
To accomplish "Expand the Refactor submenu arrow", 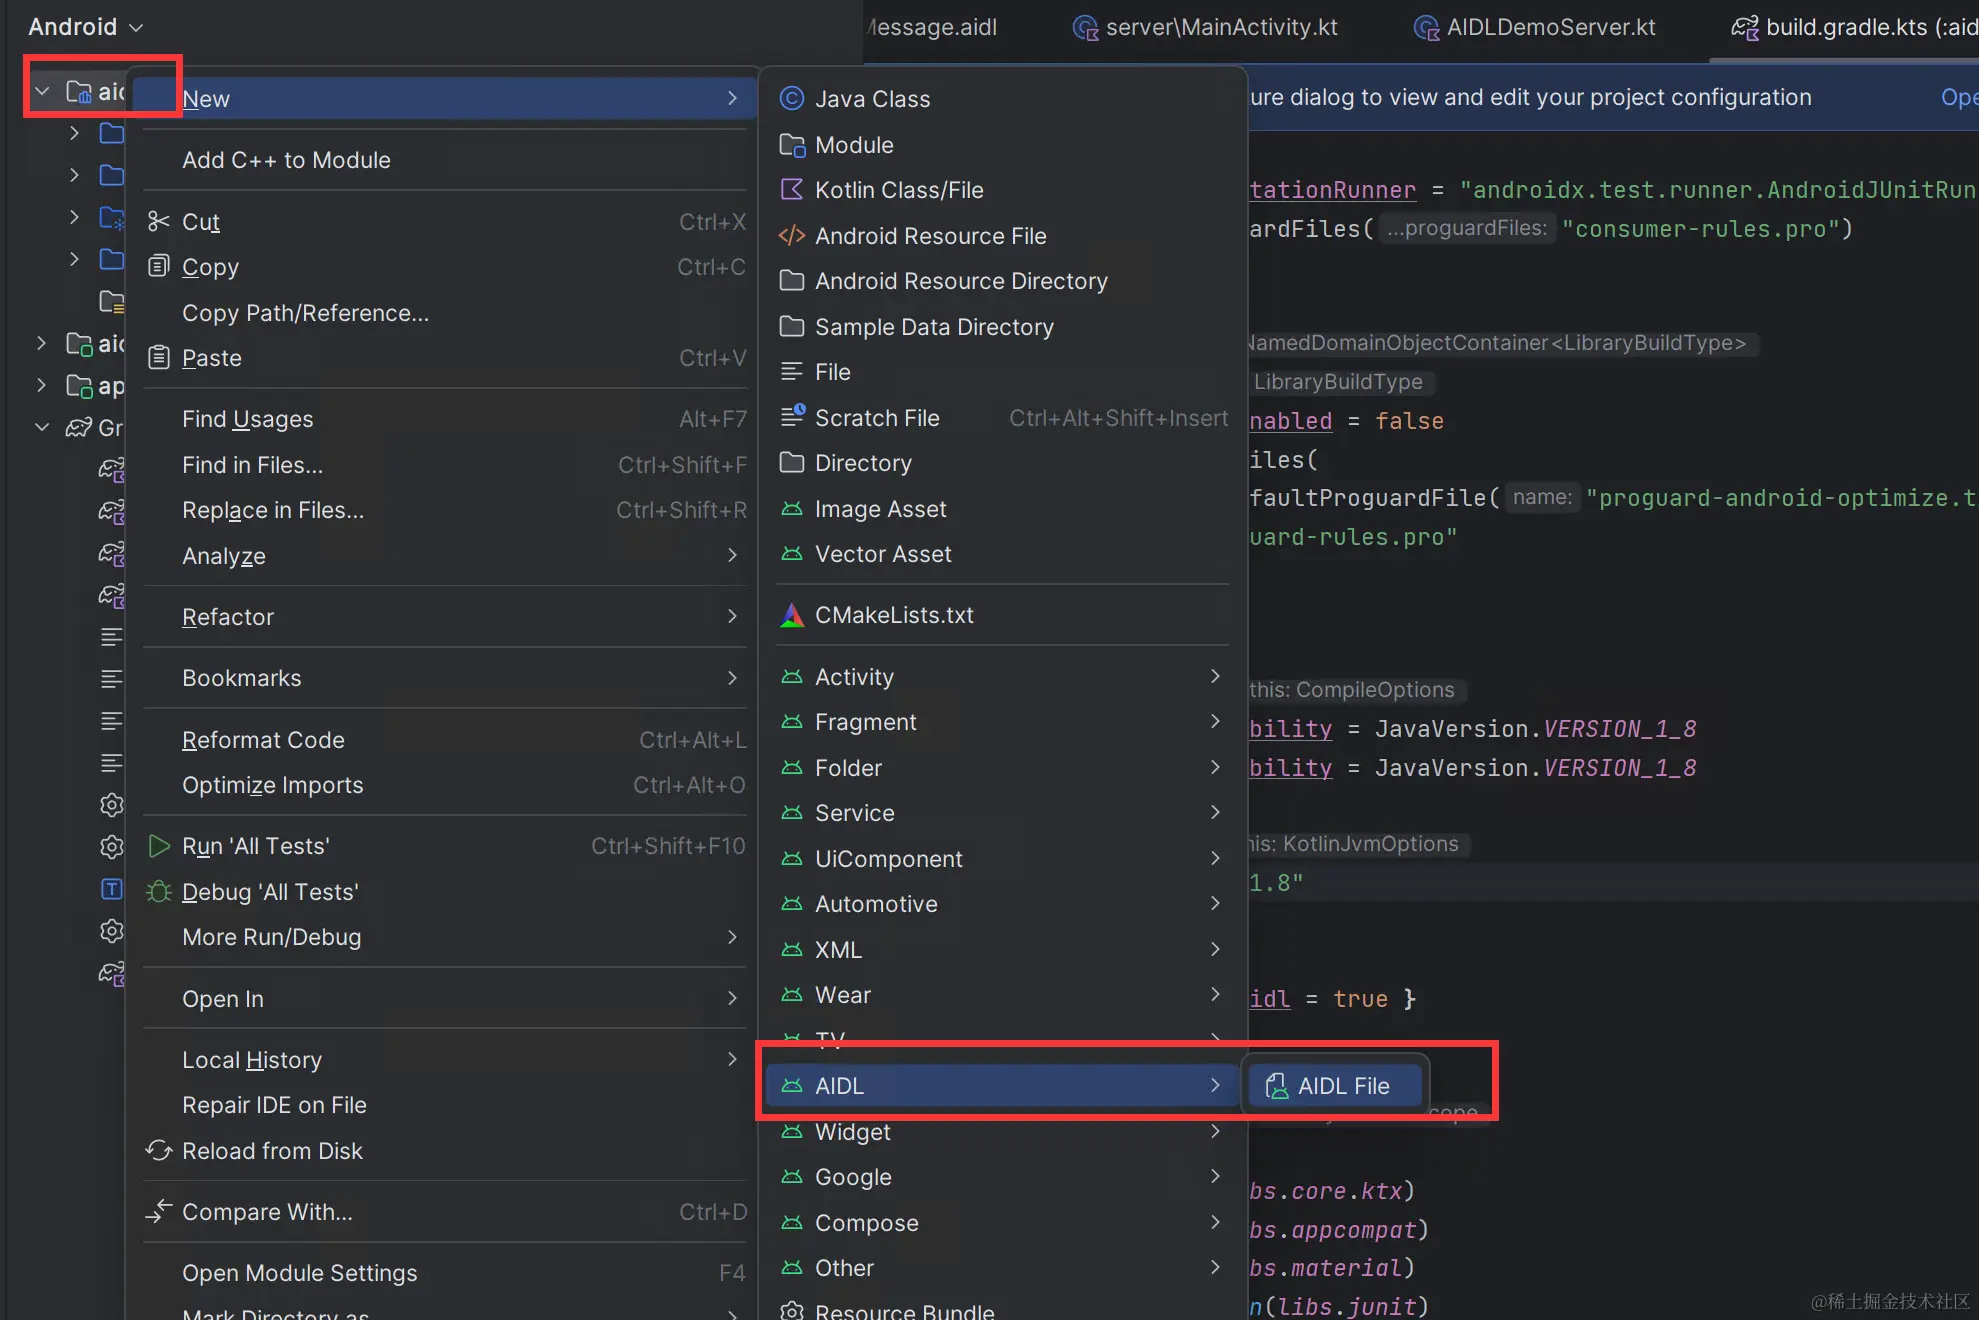I will tap(732, 616).
